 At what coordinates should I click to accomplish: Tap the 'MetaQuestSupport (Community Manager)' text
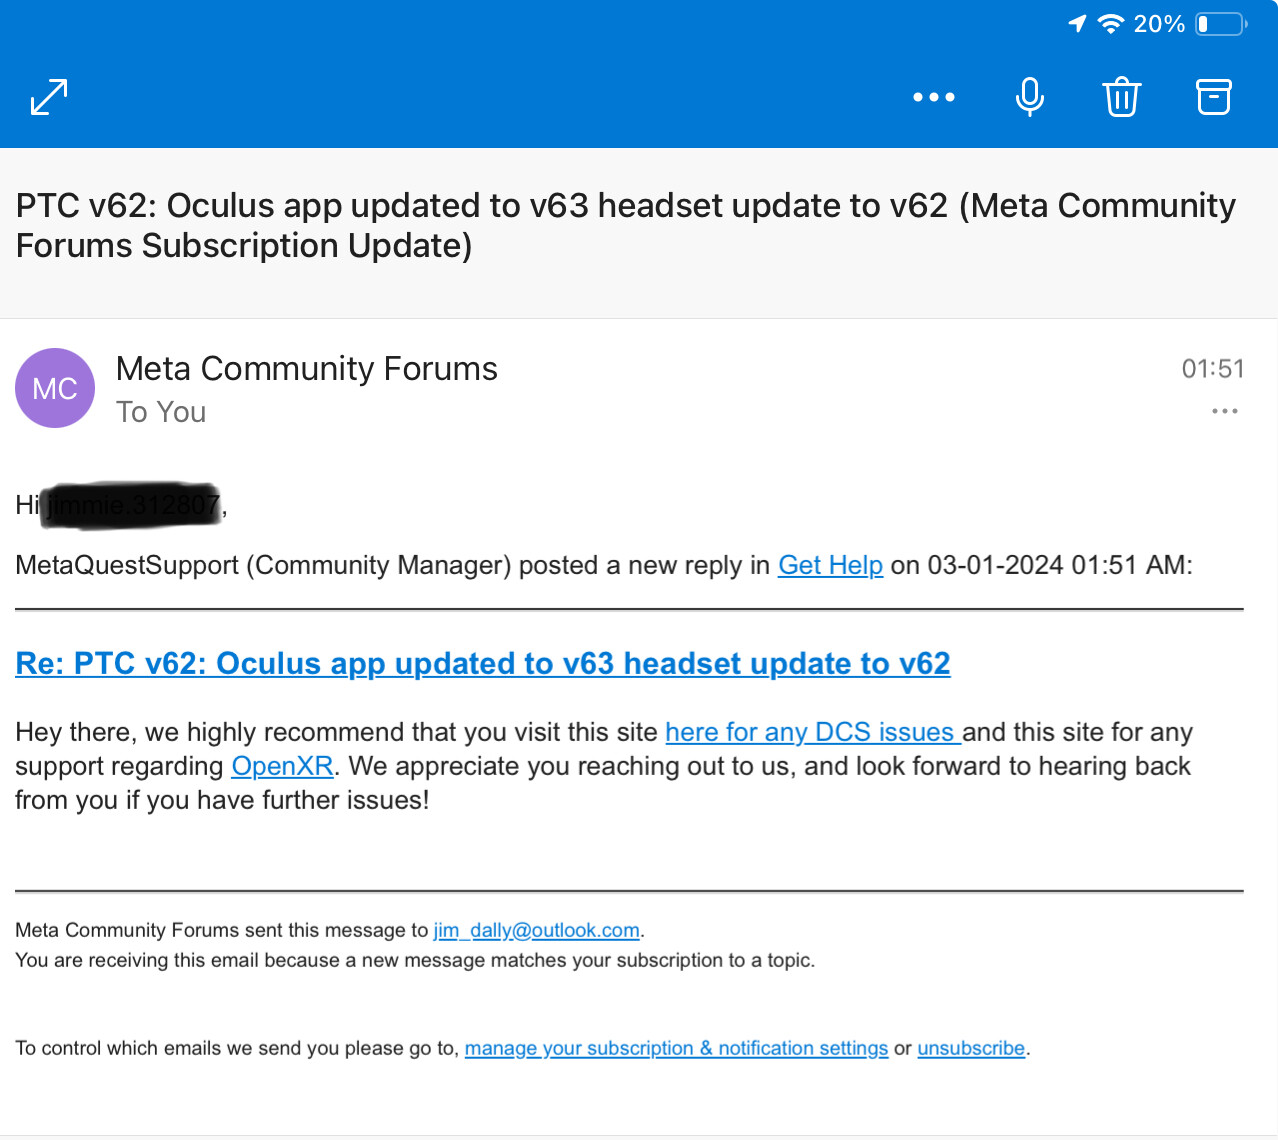pos(263,565)
